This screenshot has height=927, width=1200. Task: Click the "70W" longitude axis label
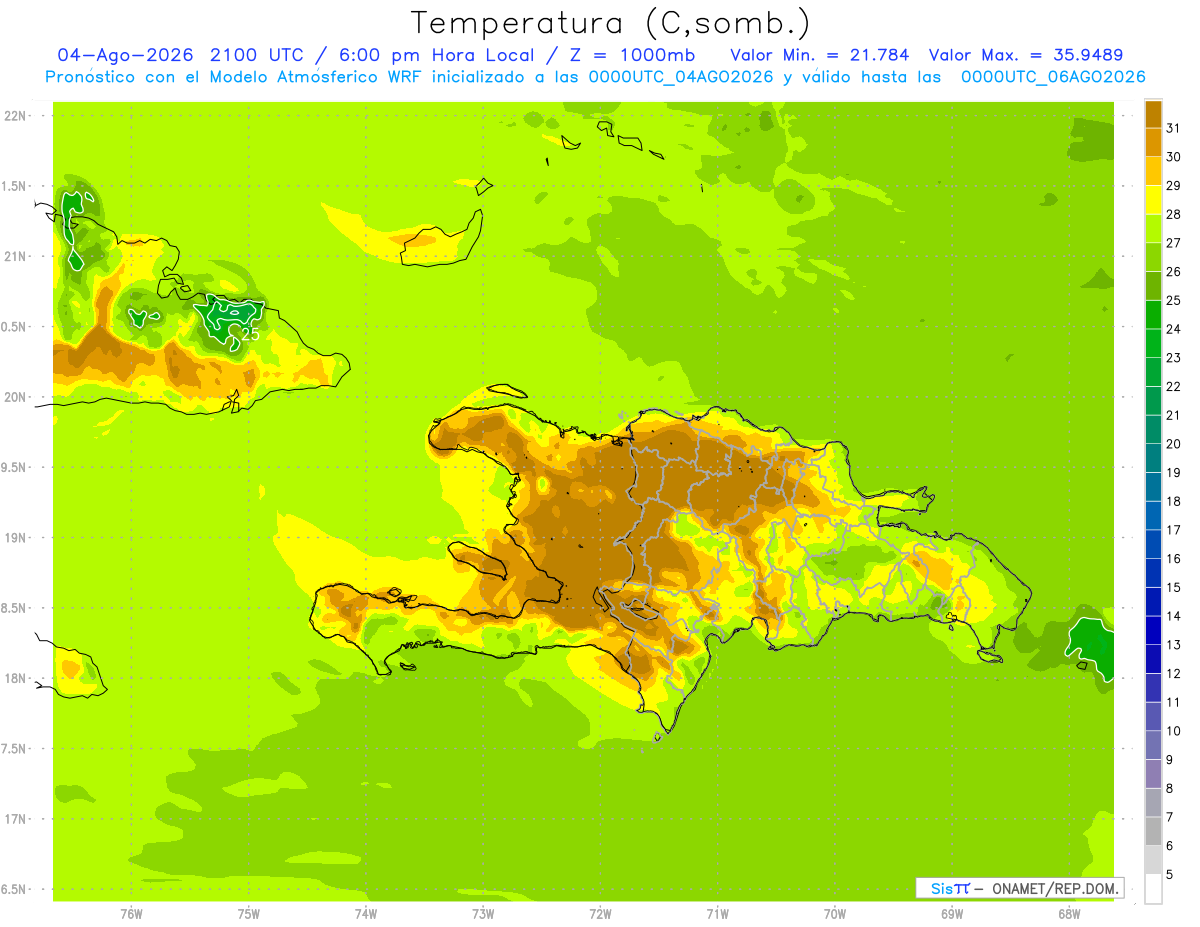coord(835,913)
